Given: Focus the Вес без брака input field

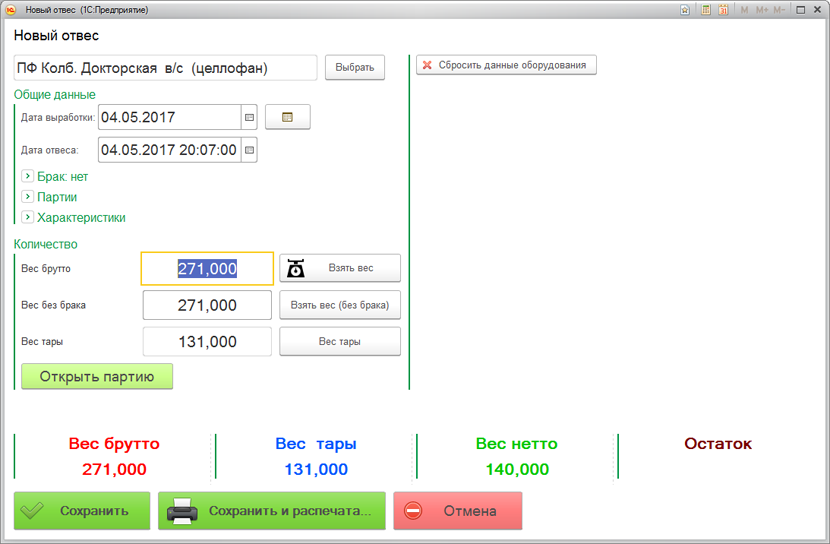Looking at the screenshot, I should (x=207, y=305).
